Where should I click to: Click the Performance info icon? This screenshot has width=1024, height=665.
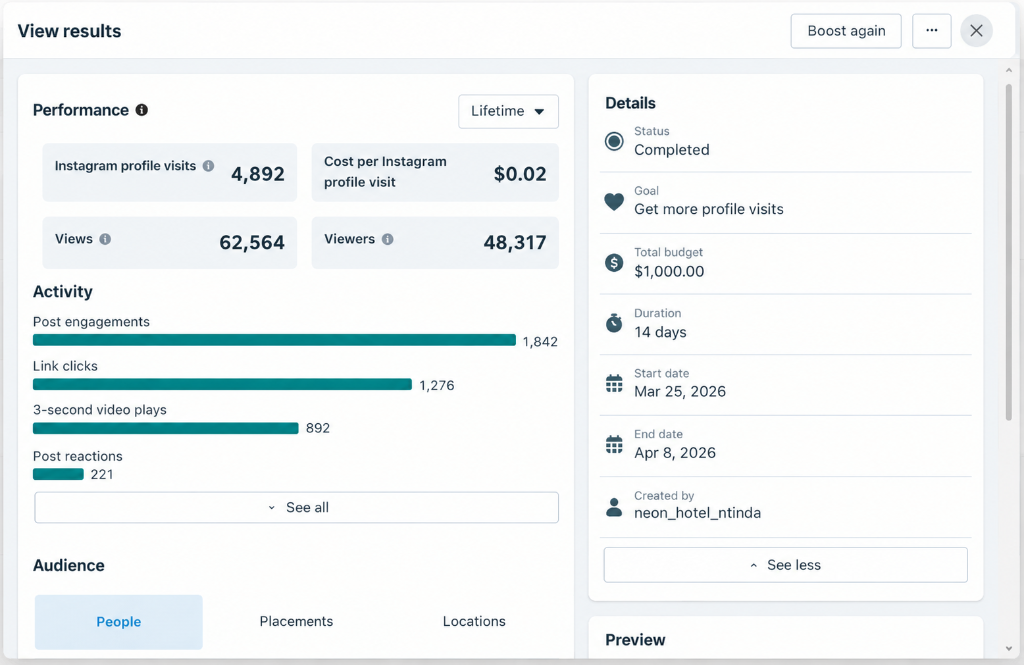142,110
